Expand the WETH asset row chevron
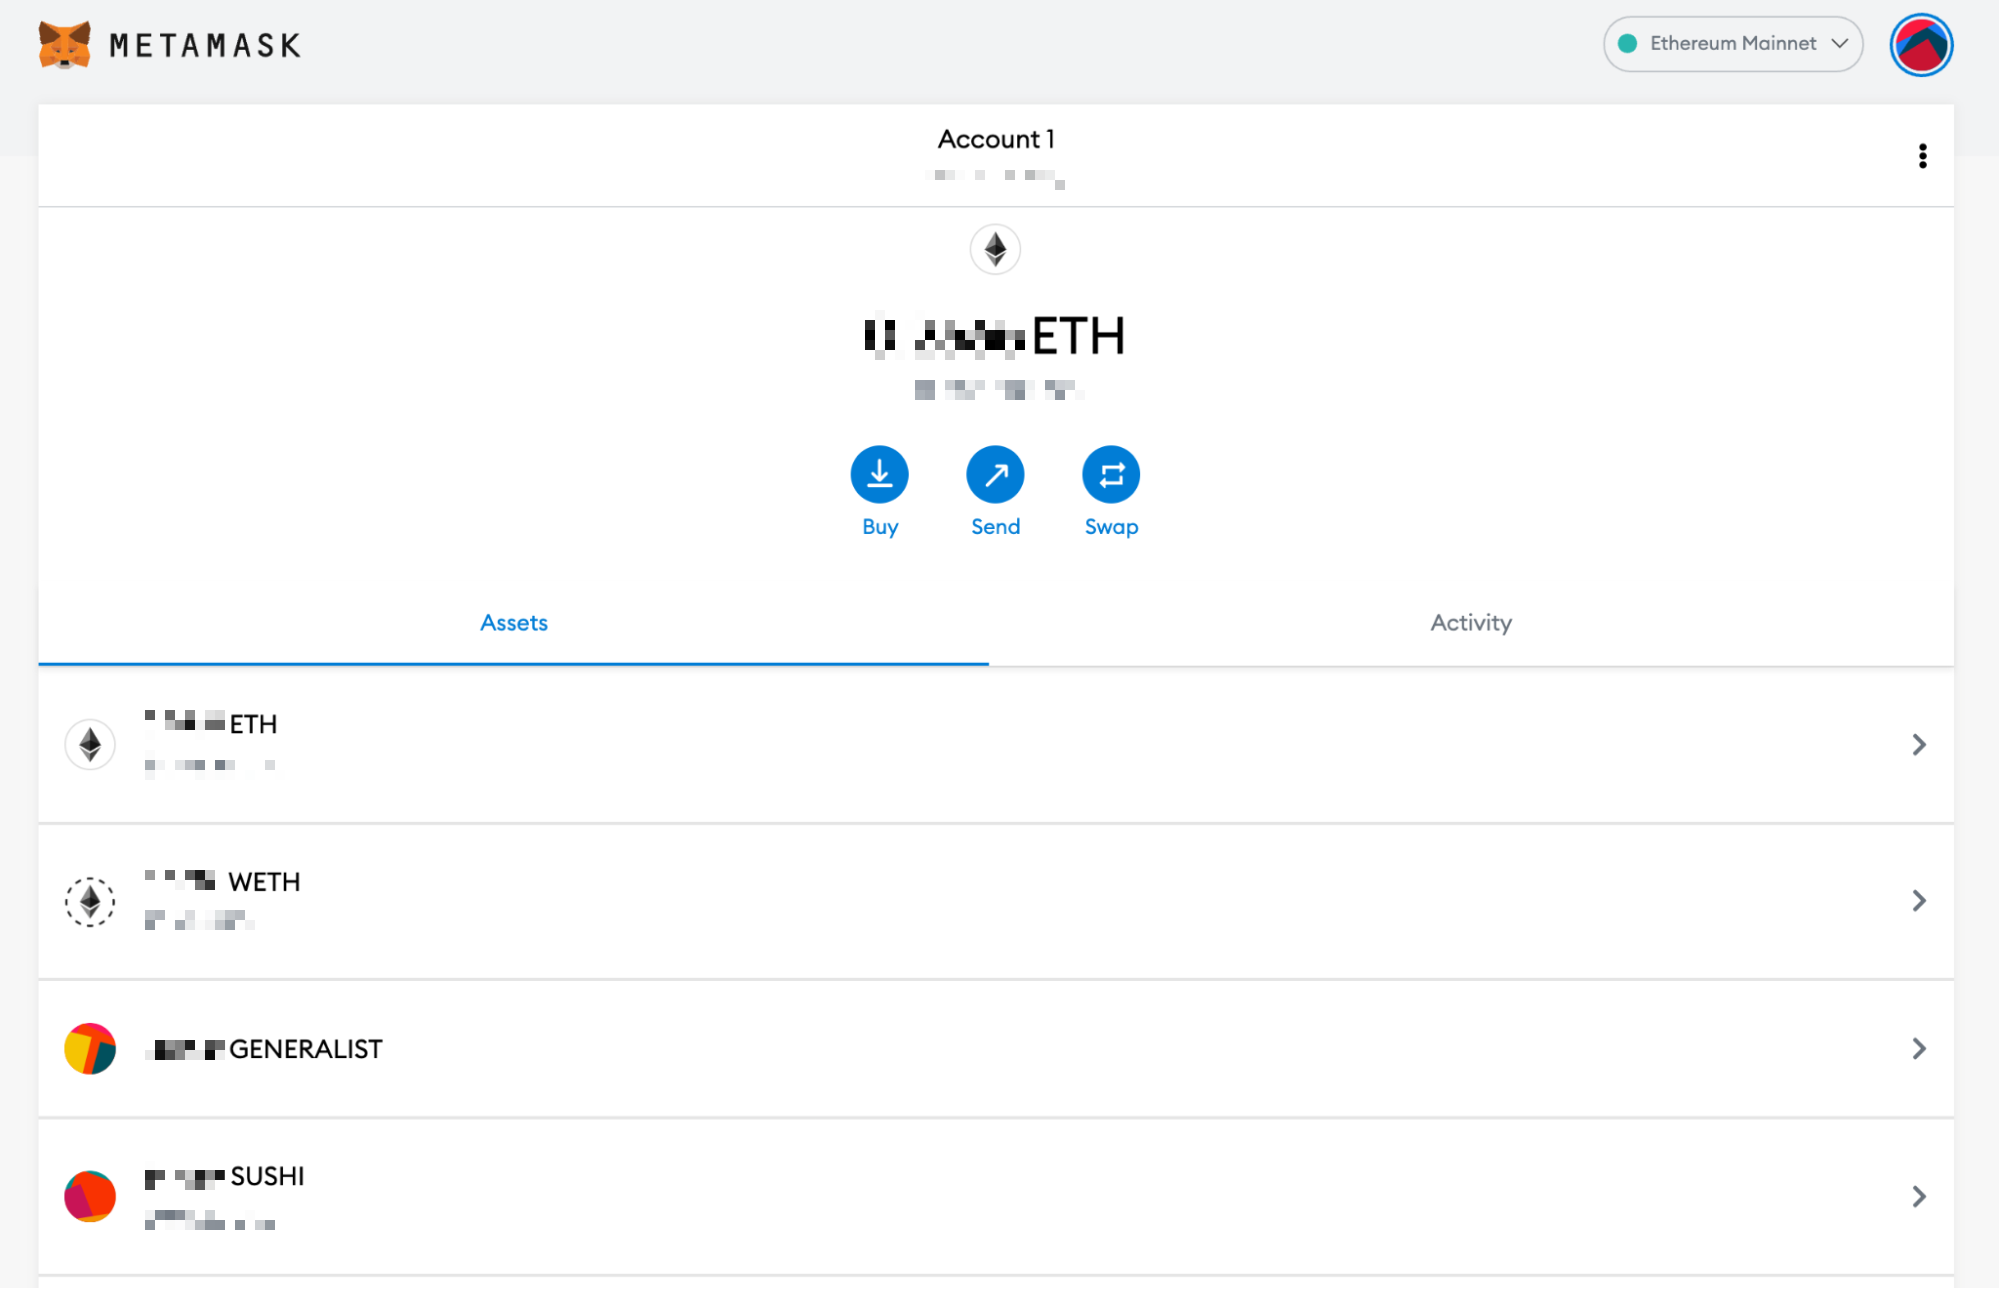This screenshot has width=1999, height=1289. (1918, 901)
